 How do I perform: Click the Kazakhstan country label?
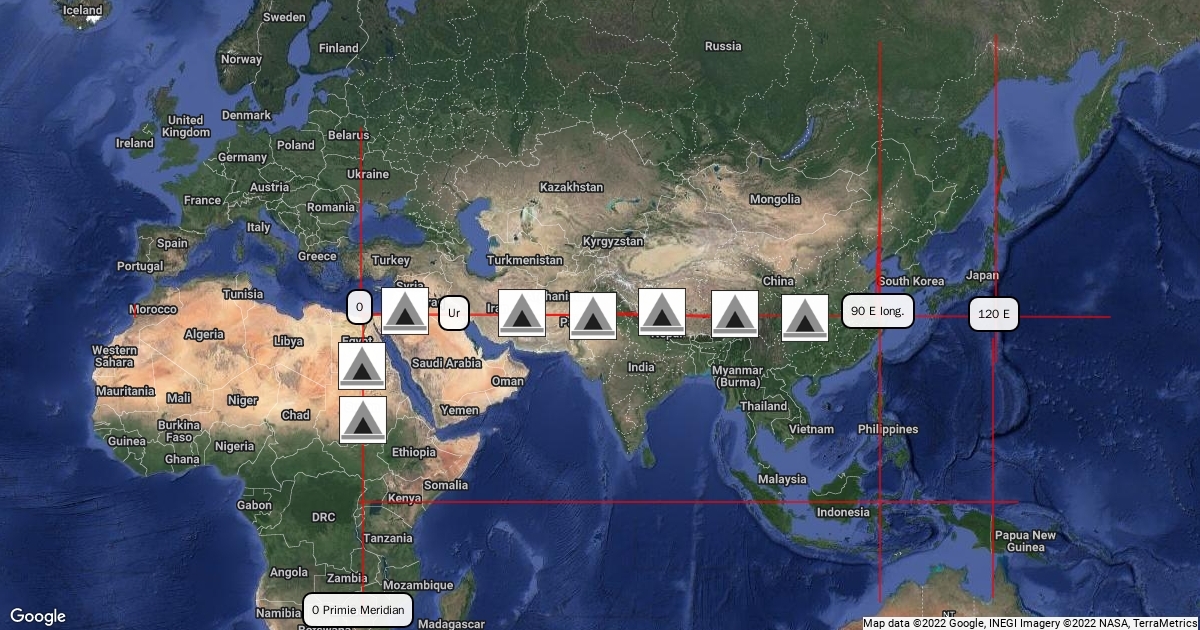coord(571,187)
